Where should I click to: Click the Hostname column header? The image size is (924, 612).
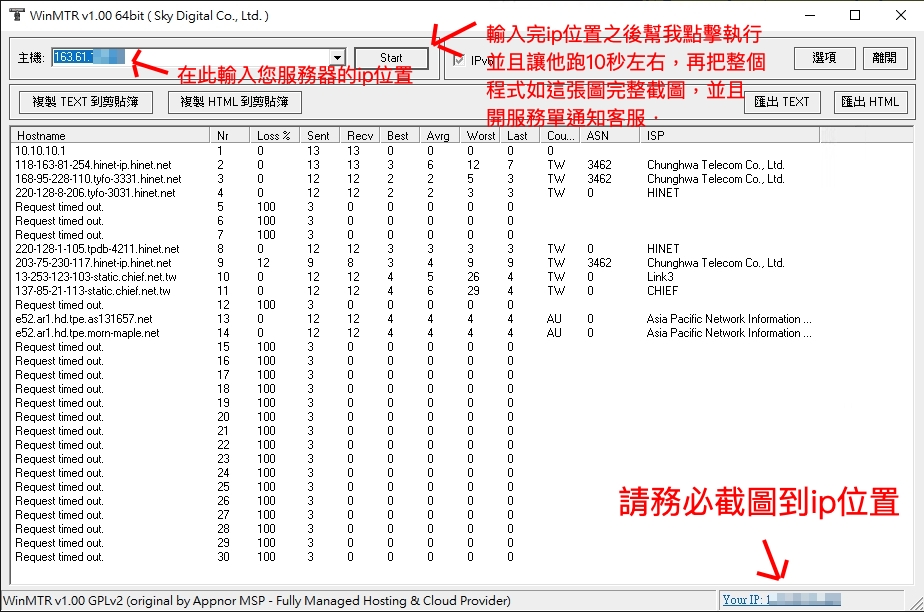click(110, 135)
